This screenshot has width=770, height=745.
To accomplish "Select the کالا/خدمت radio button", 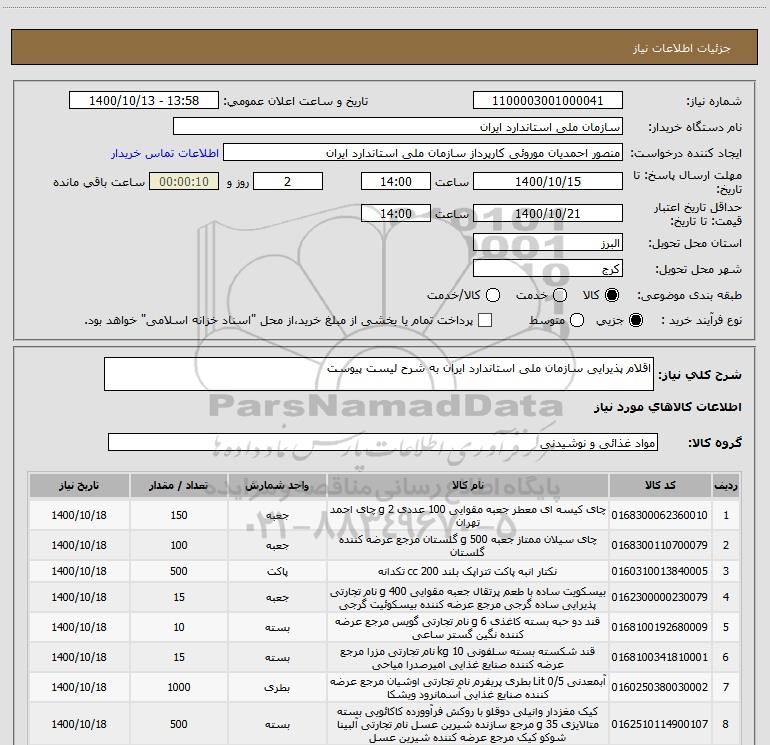I will (x=493, y=295).
